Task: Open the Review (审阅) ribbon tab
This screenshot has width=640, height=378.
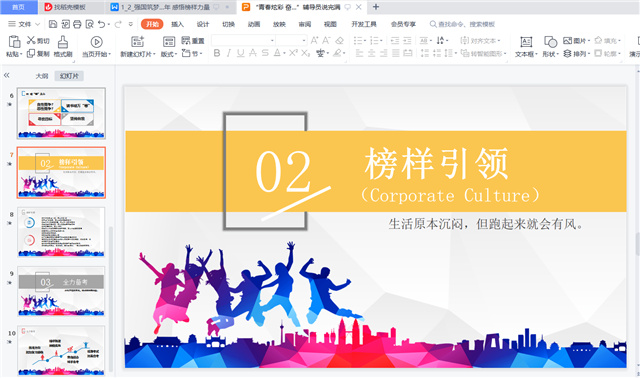Action: click(x=304, y=24)
